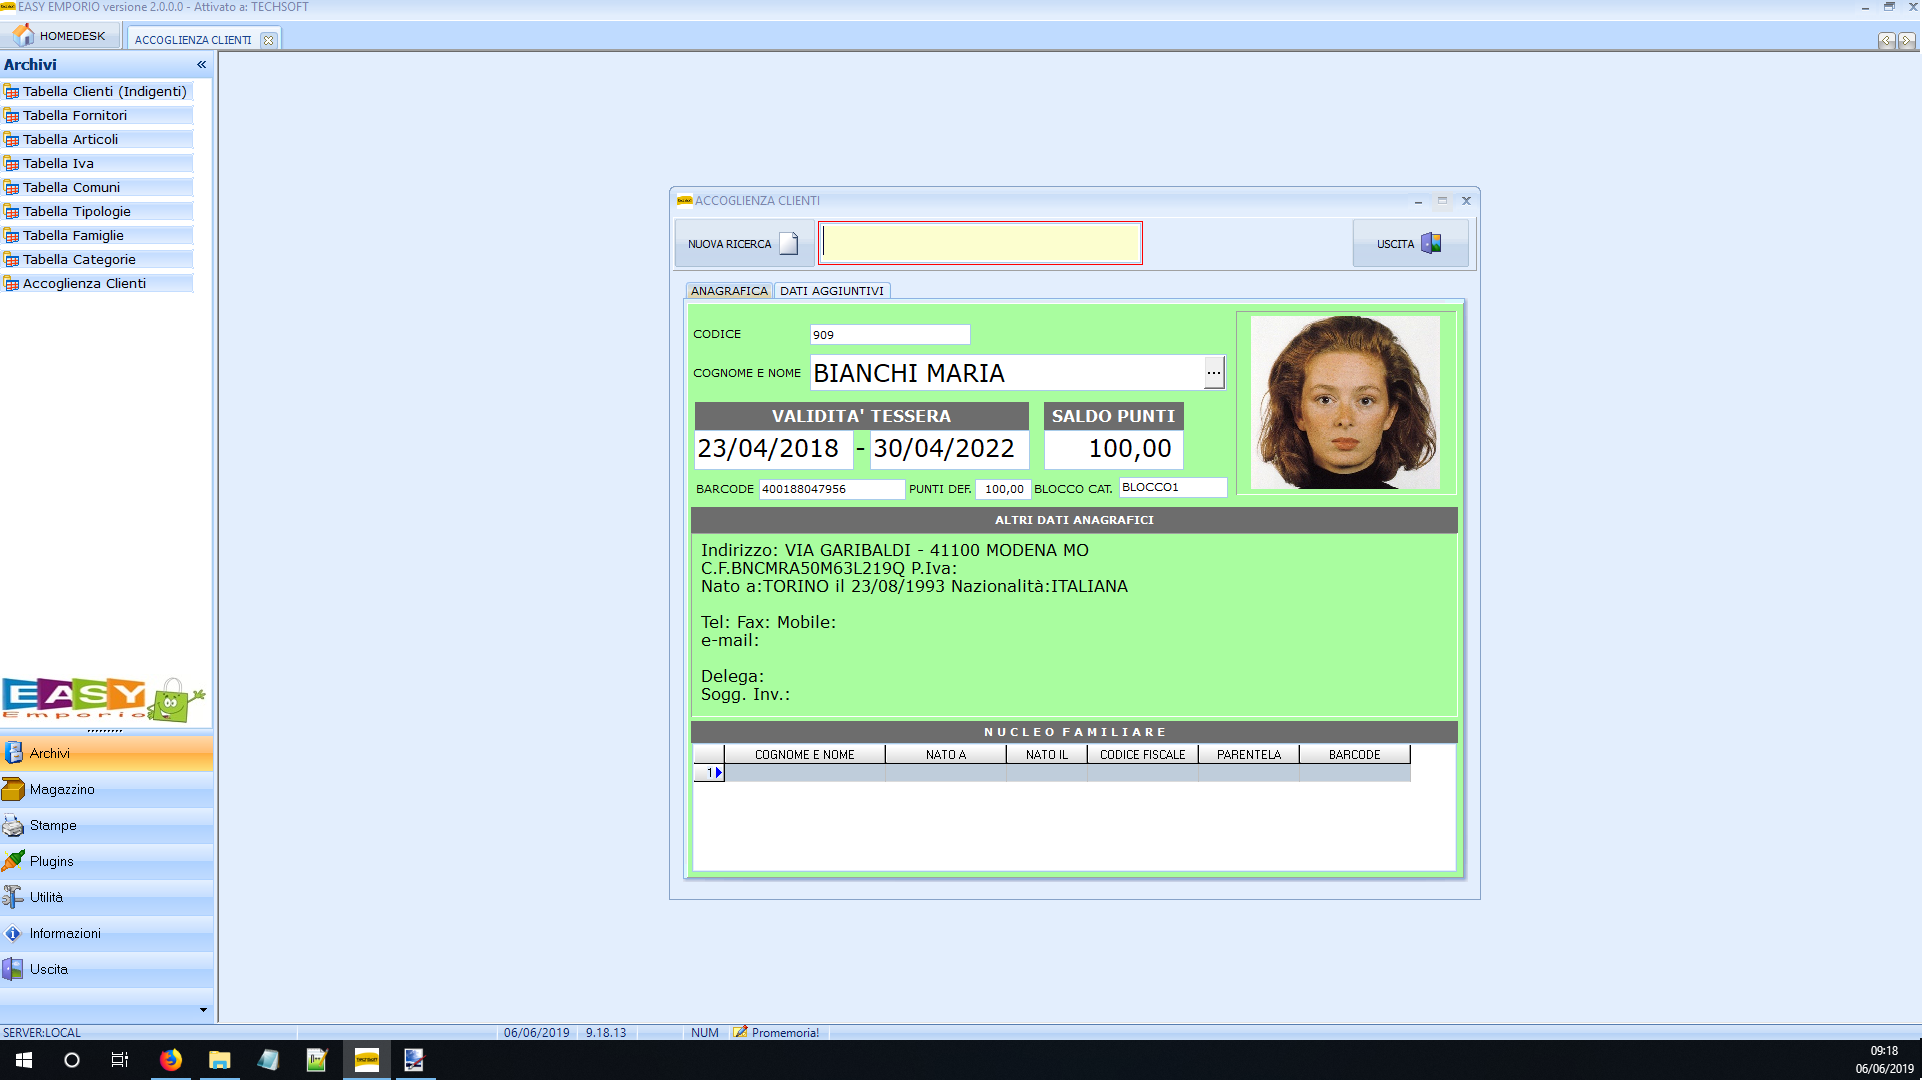Screen dimensions: 1922x1080
Task: Click NATO A column header
Action: coord(946,755)
